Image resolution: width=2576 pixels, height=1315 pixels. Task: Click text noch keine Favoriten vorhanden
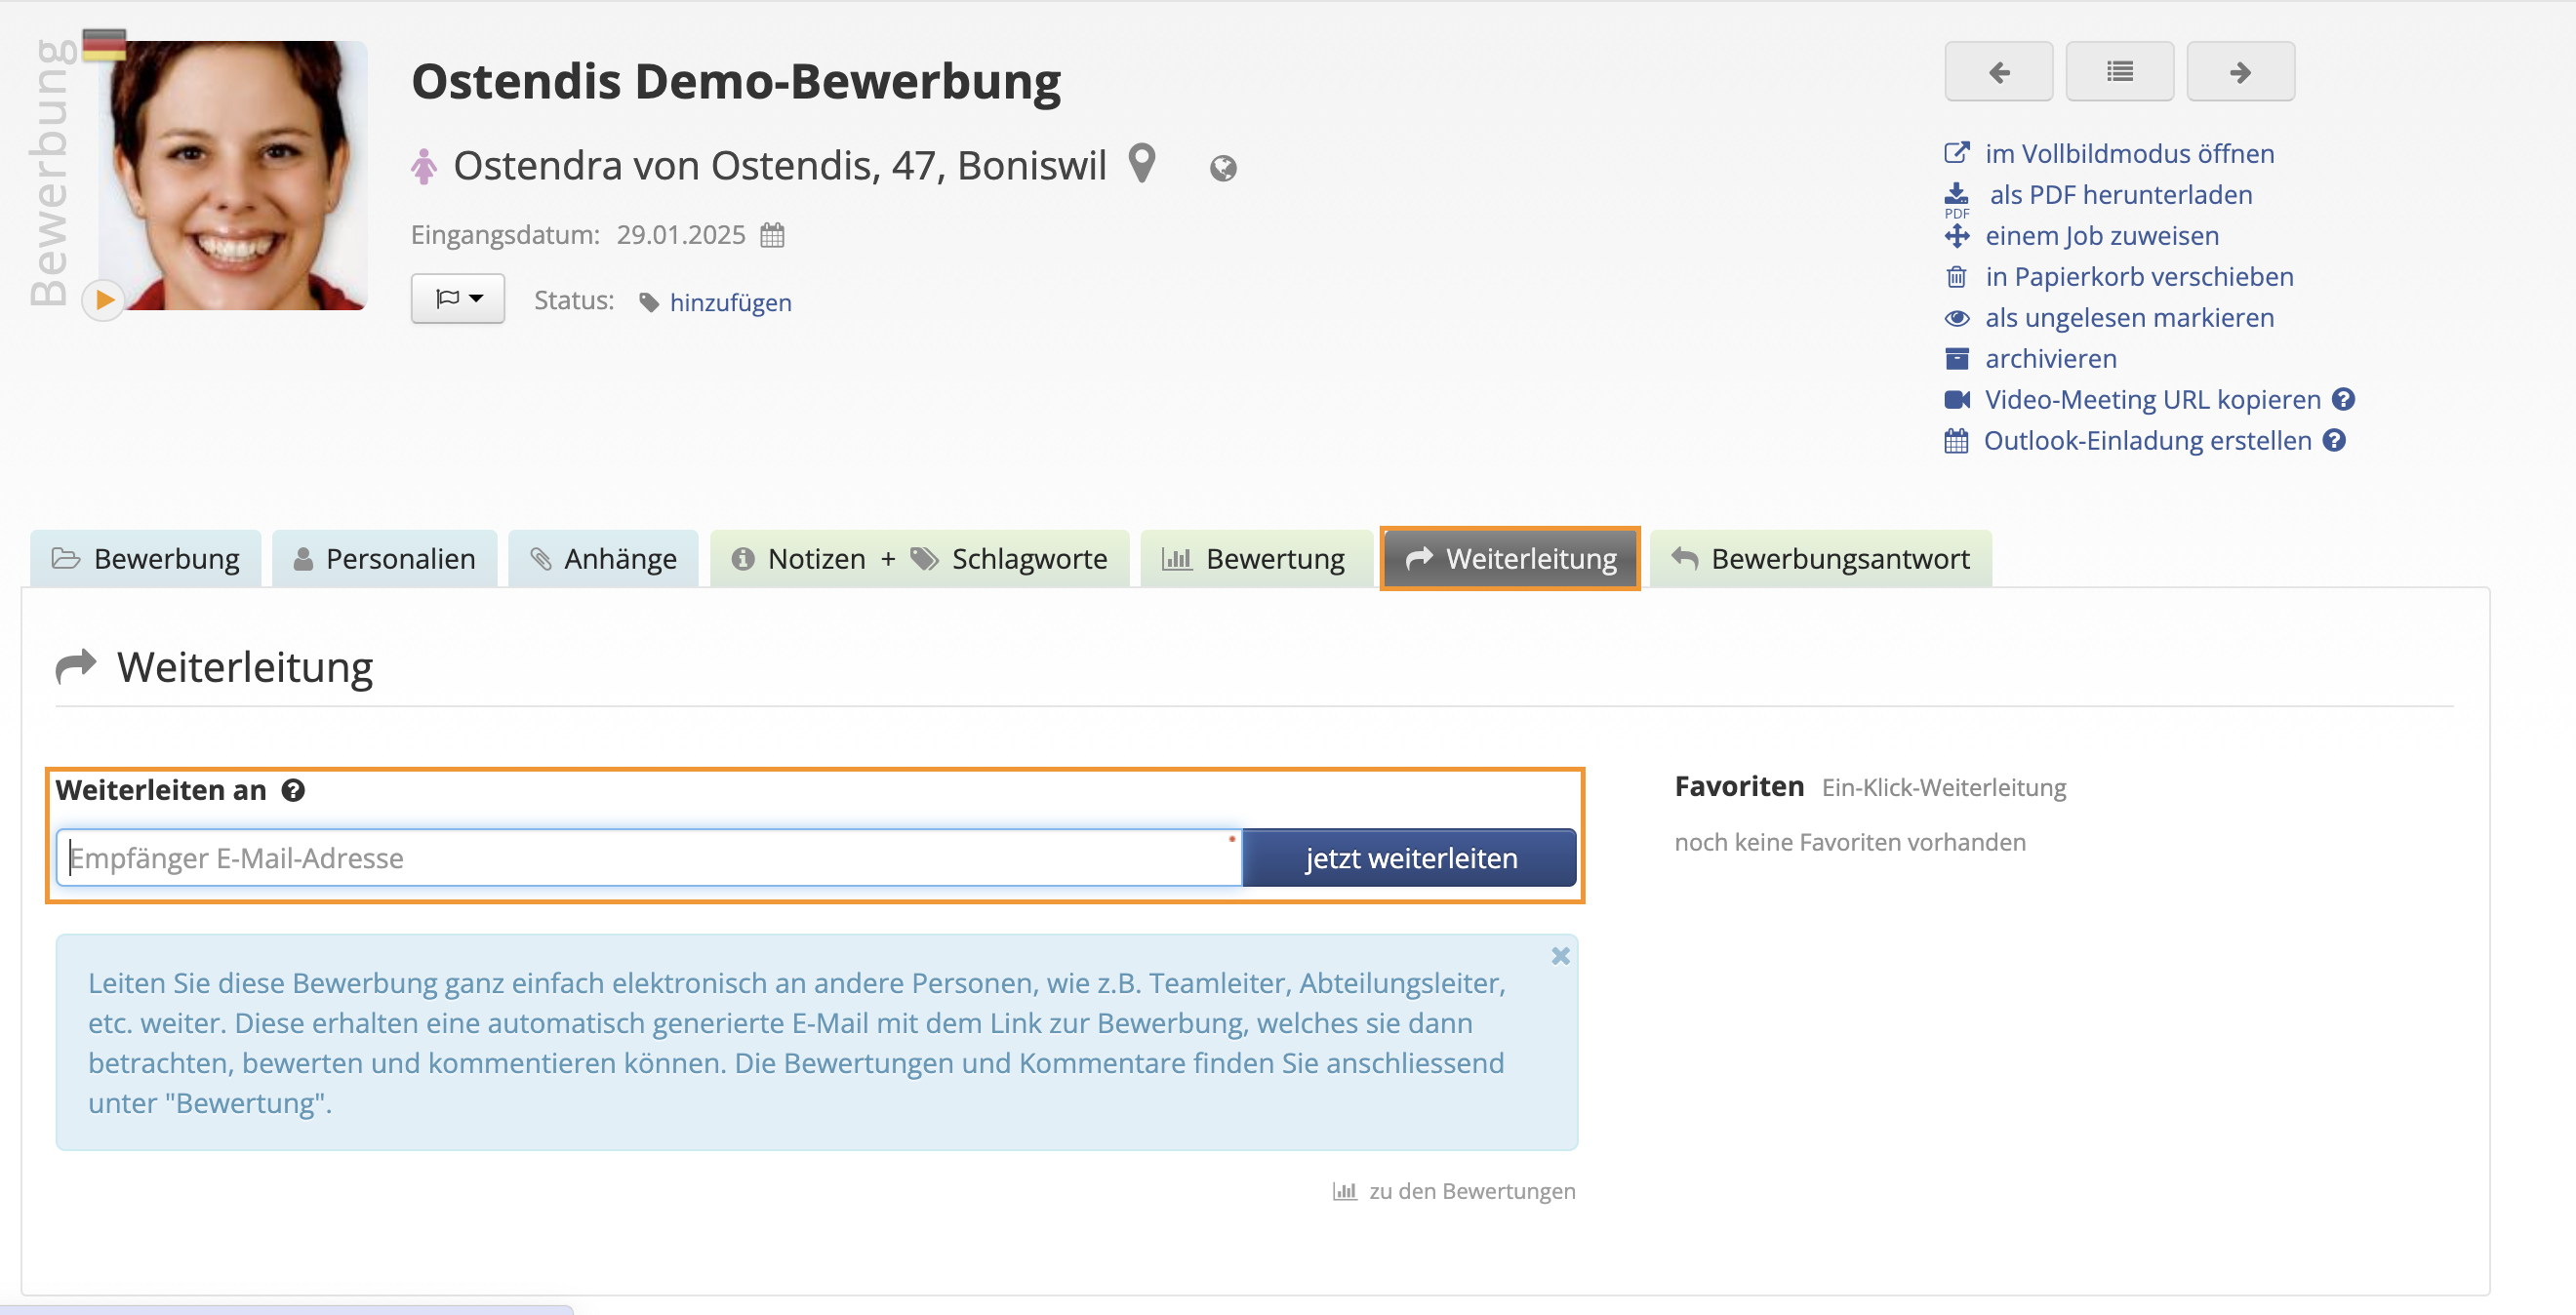click(1850, 842)
